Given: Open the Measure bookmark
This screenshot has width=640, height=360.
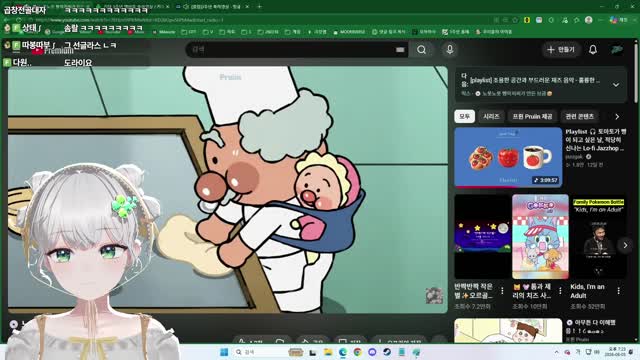Looking at the screenshot, I should click(164, 32).
